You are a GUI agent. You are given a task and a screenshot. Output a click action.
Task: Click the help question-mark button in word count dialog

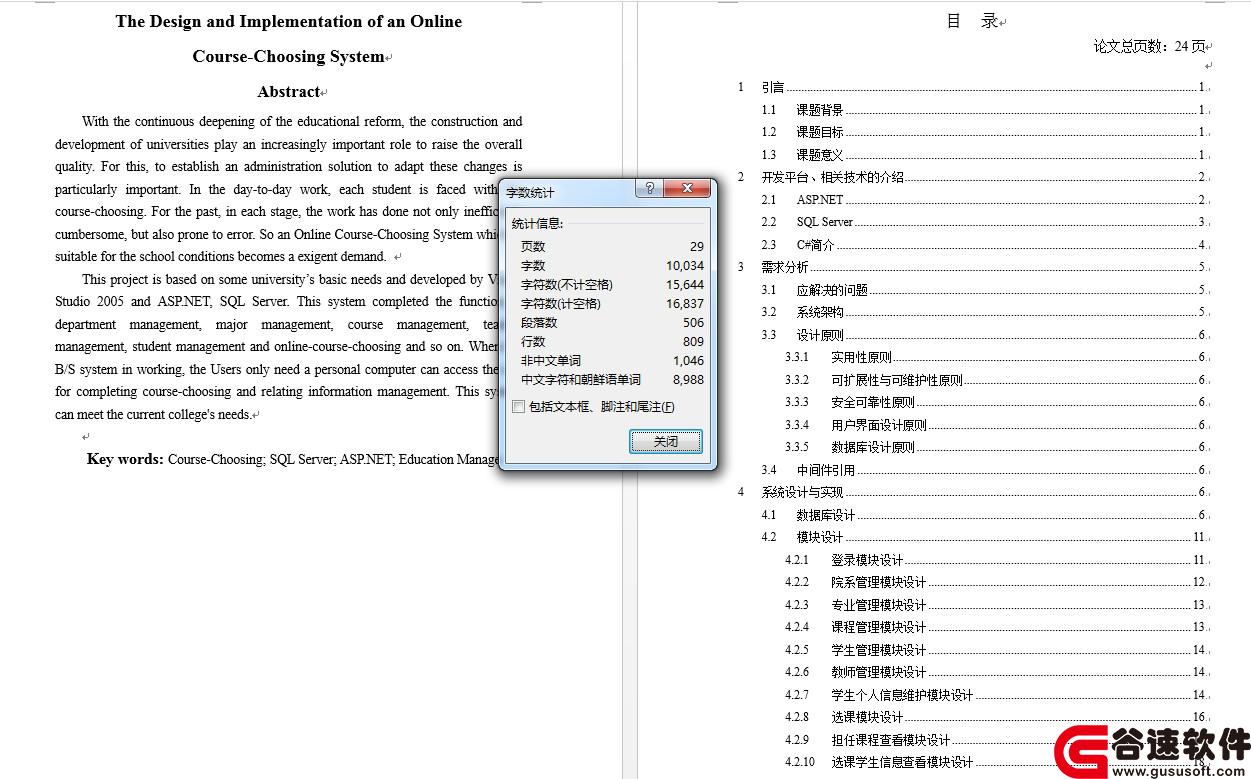(x=648, y=188)
